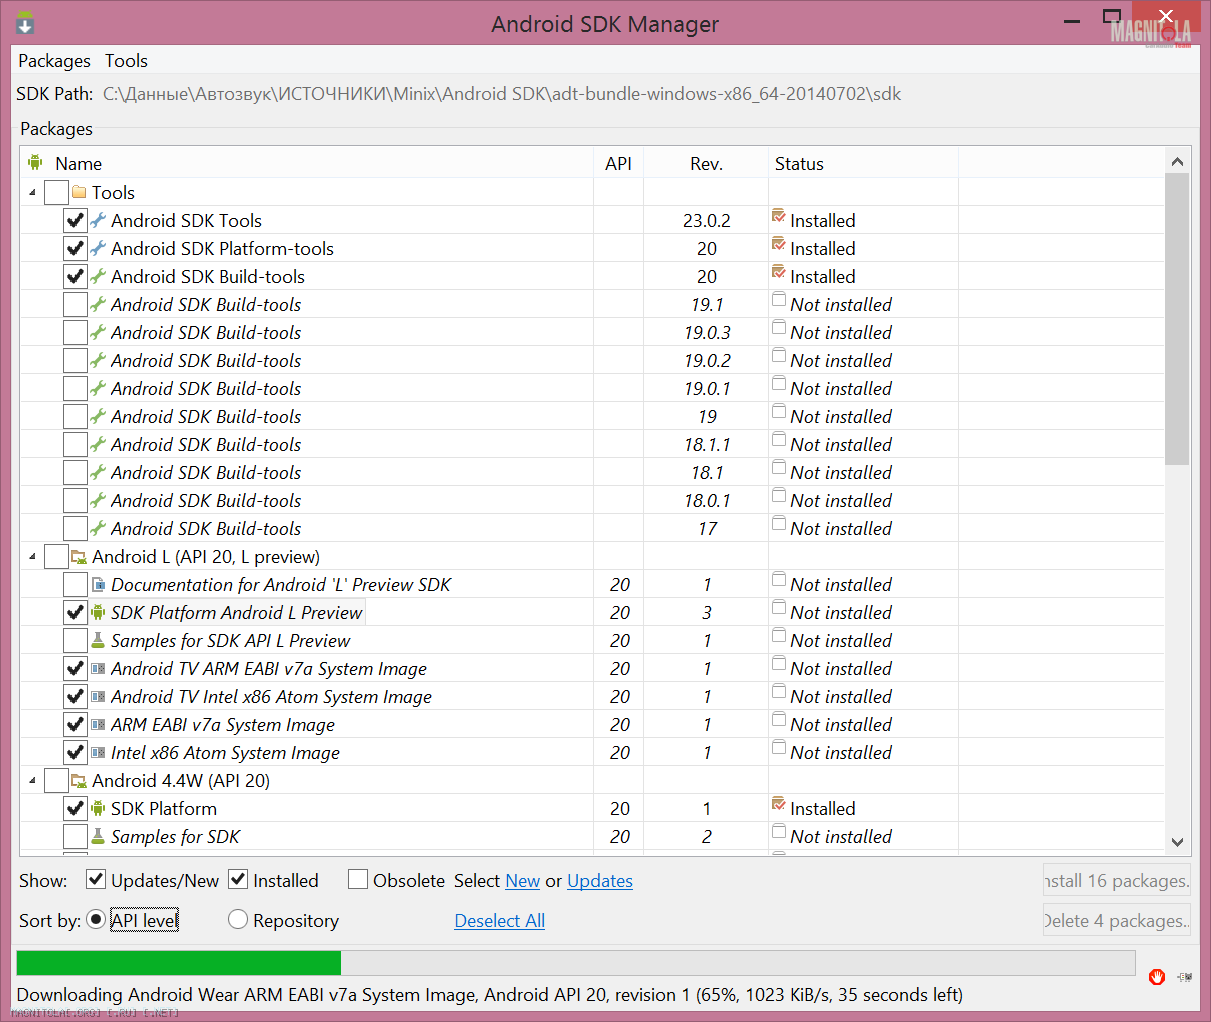The width and height of the screenshot is (1211, 1022).
Task: Click the Android L package folder icon
Action: tap(79, 556)
